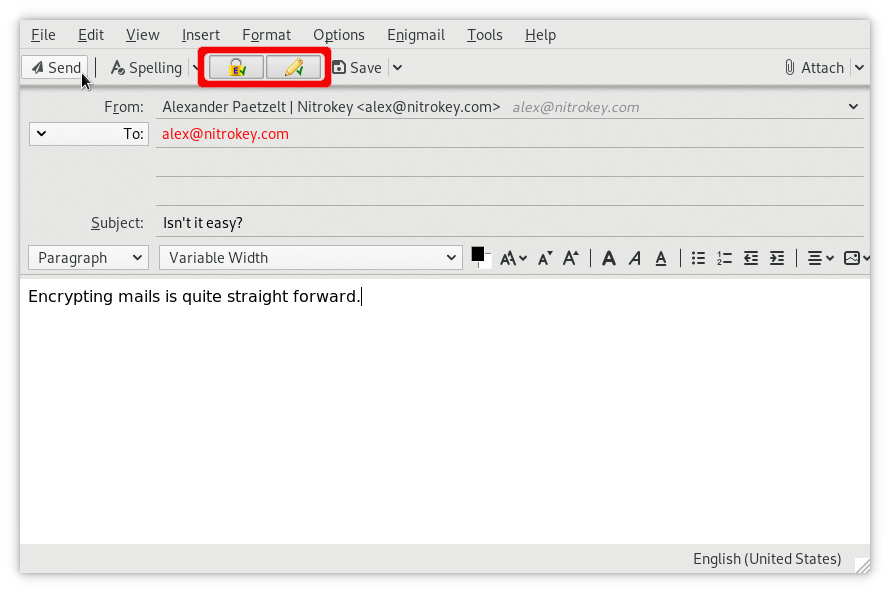
Task: Expand the From identity dropdown
Action: click(853, 107)
